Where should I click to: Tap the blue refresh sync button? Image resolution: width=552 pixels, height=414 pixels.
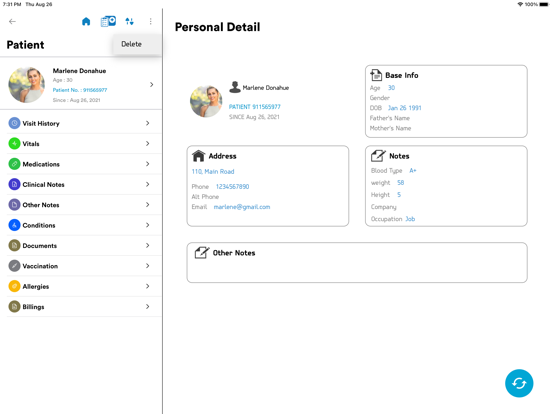(519, 383)
